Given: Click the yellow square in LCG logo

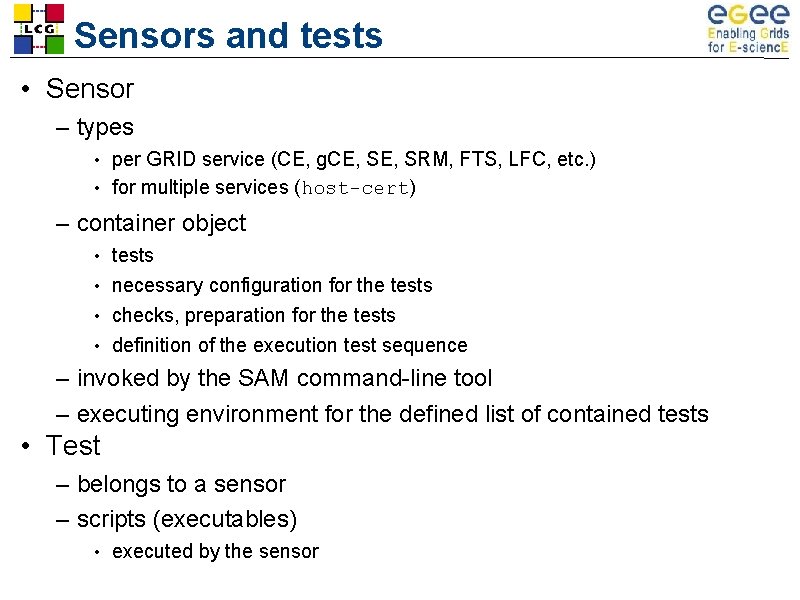Looking at the screenshot, I should click(x=22, y=13).
